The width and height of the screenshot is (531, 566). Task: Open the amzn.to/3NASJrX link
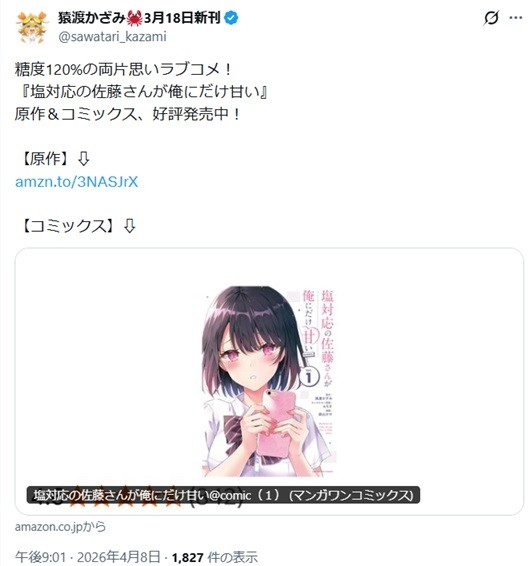77,182
